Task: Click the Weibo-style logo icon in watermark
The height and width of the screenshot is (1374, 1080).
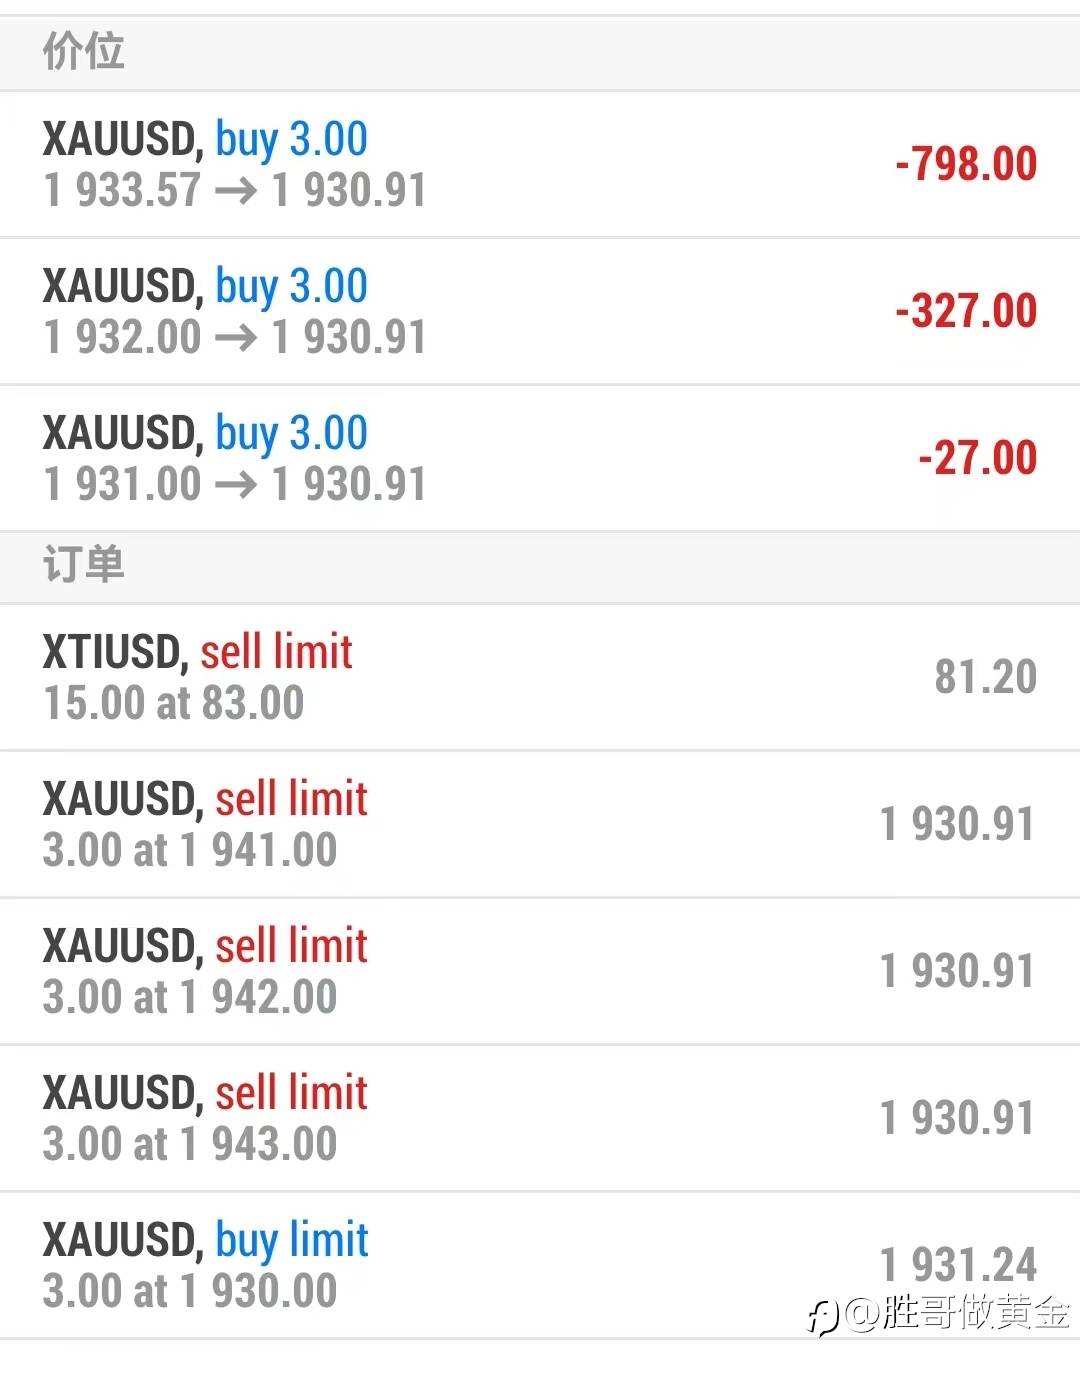Action: pyautogui.click(x=823, y=1316)
